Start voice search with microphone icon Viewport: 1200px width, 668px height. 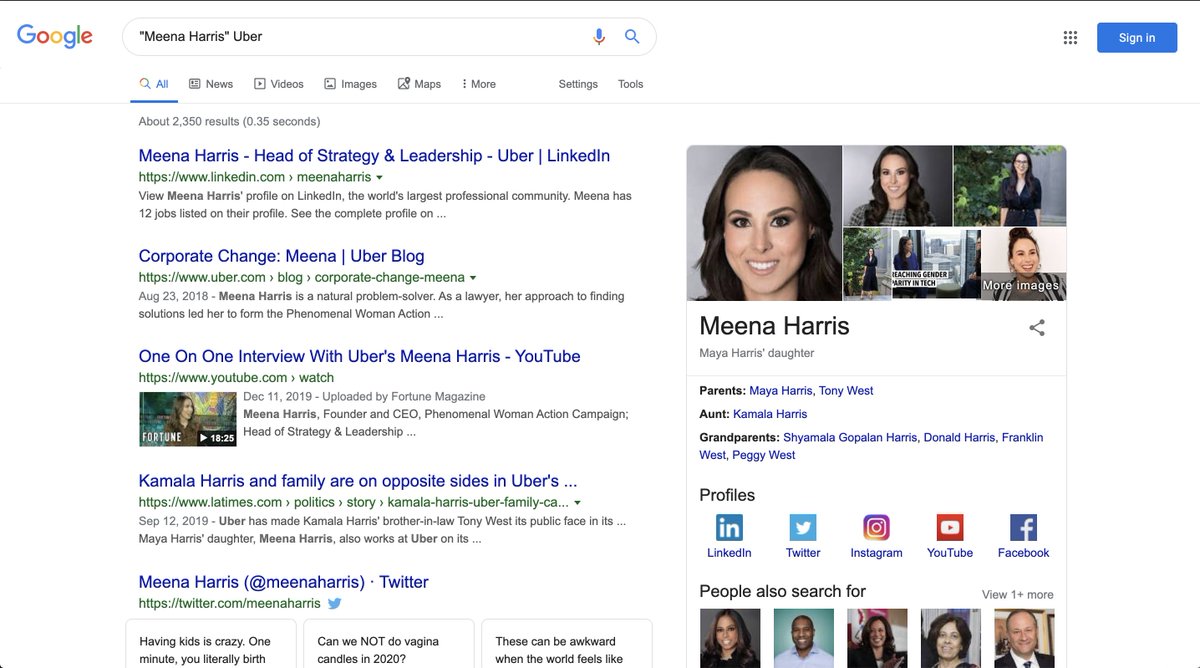[599, 37]
